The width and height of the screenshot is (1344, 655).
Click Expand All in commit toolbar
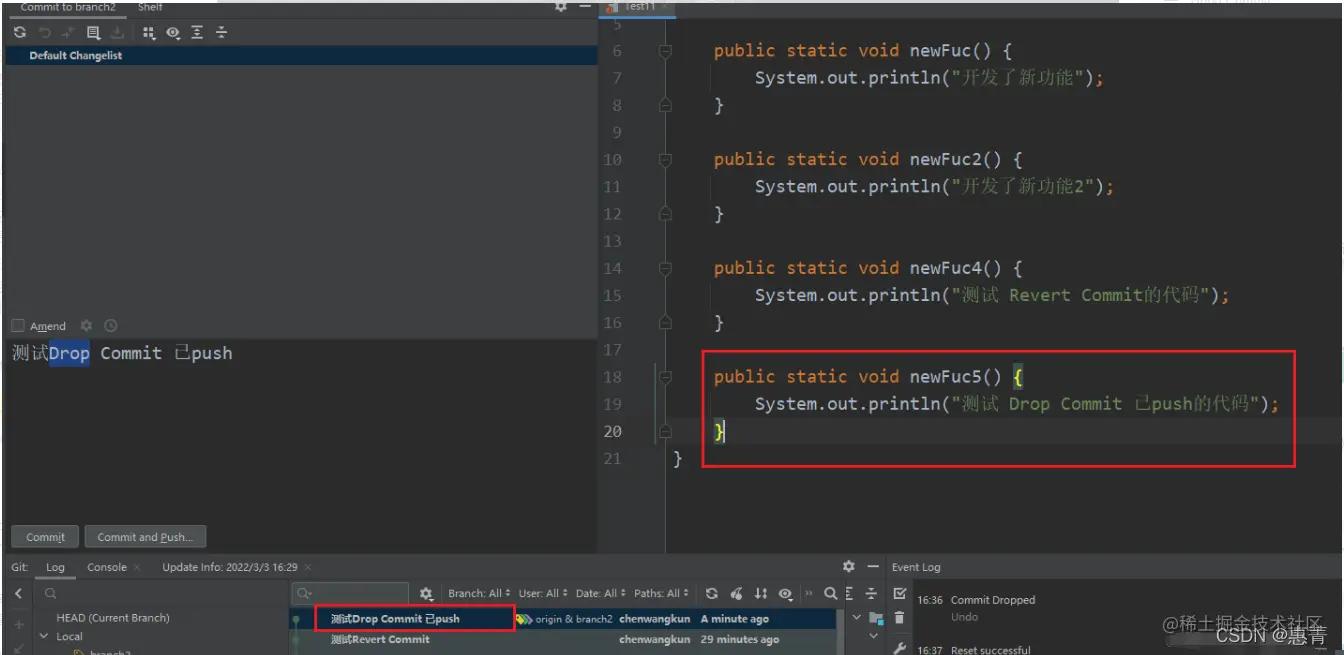coord(197,32)
